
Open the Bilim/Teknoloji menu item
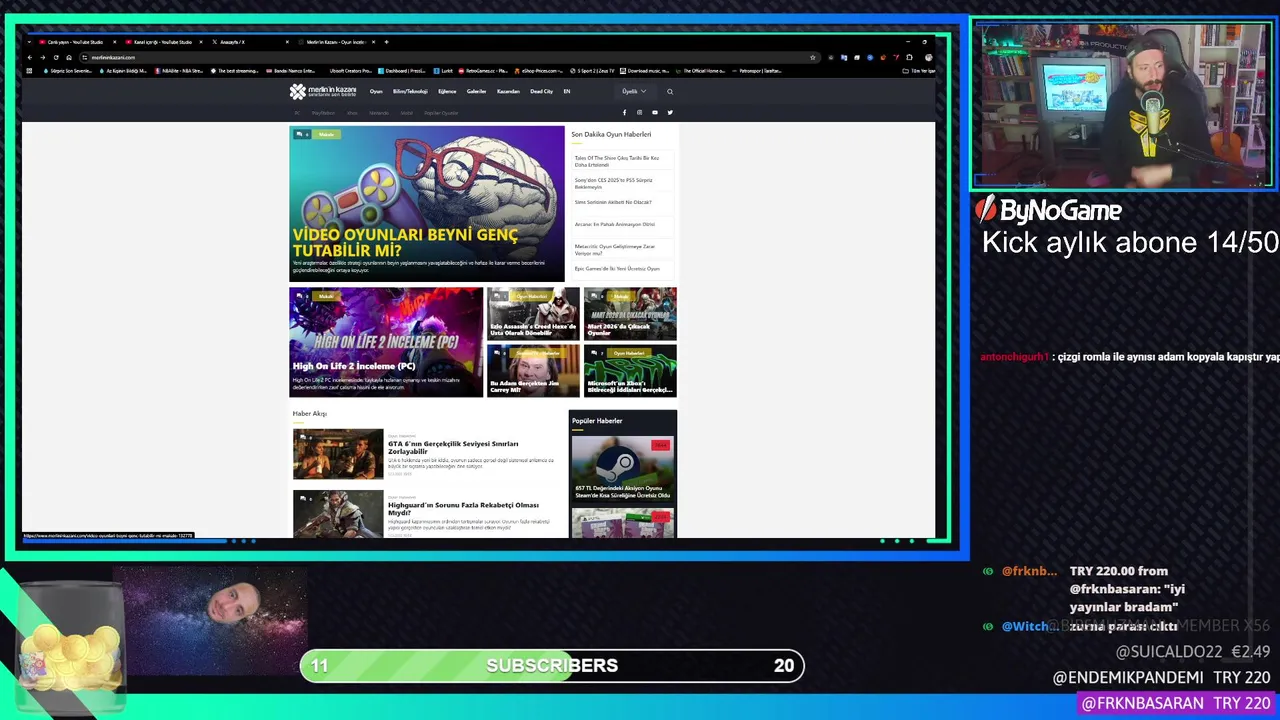410,91
